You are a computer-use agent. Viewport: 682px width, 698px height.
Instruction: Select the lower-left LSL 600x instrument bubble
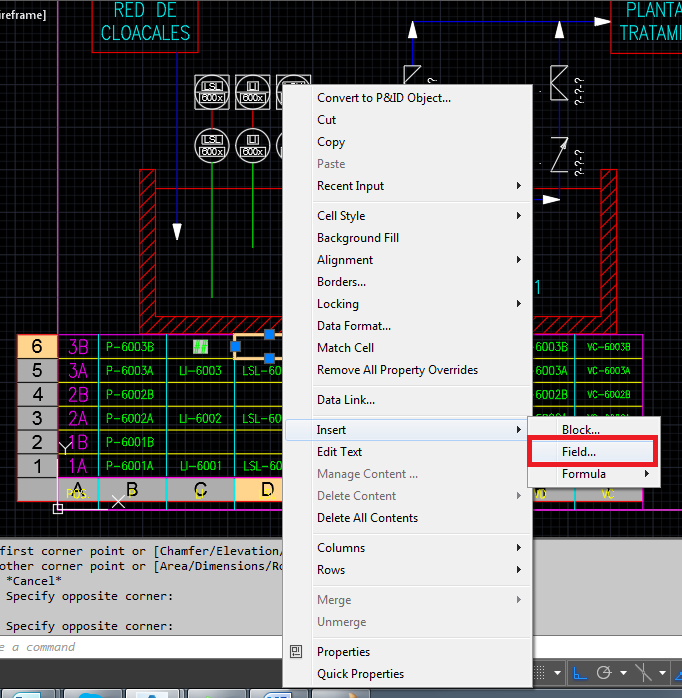click(212, 146)
